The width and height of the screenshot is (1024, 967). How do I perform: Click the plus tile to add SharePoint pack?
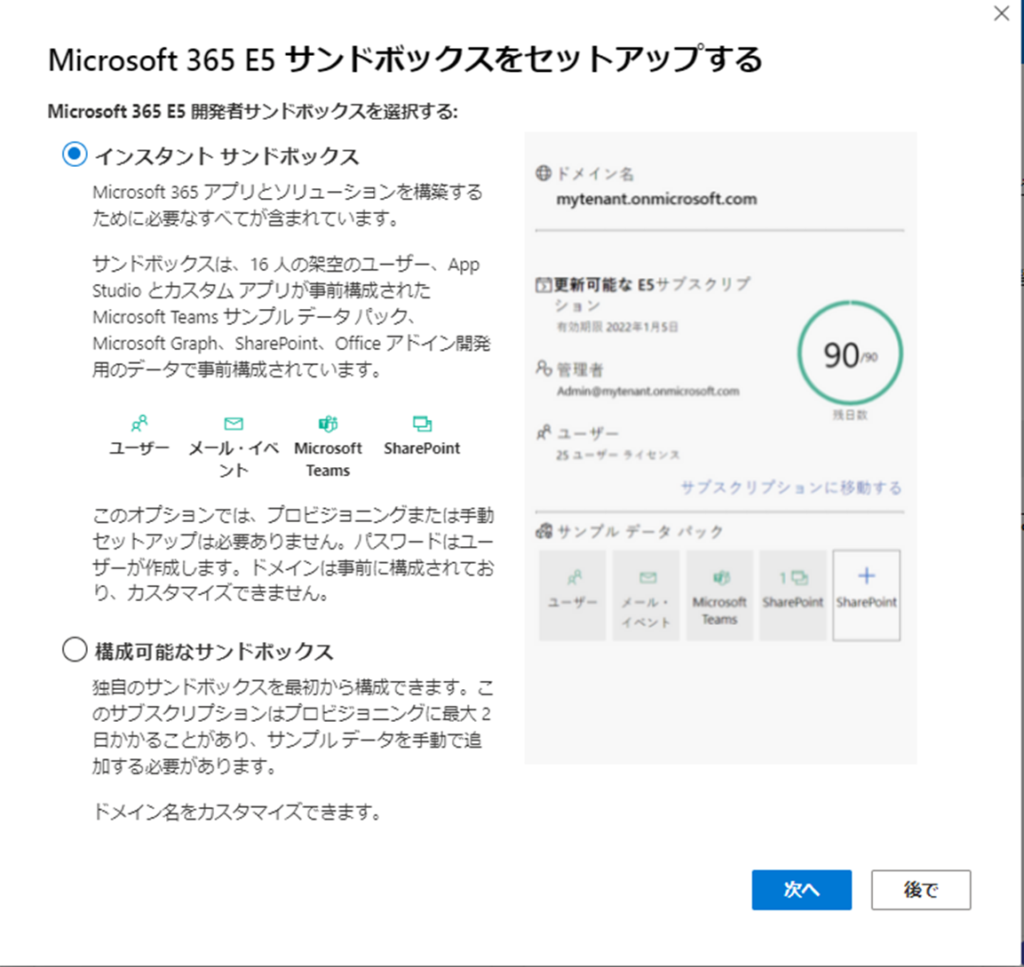pos(866,595)
